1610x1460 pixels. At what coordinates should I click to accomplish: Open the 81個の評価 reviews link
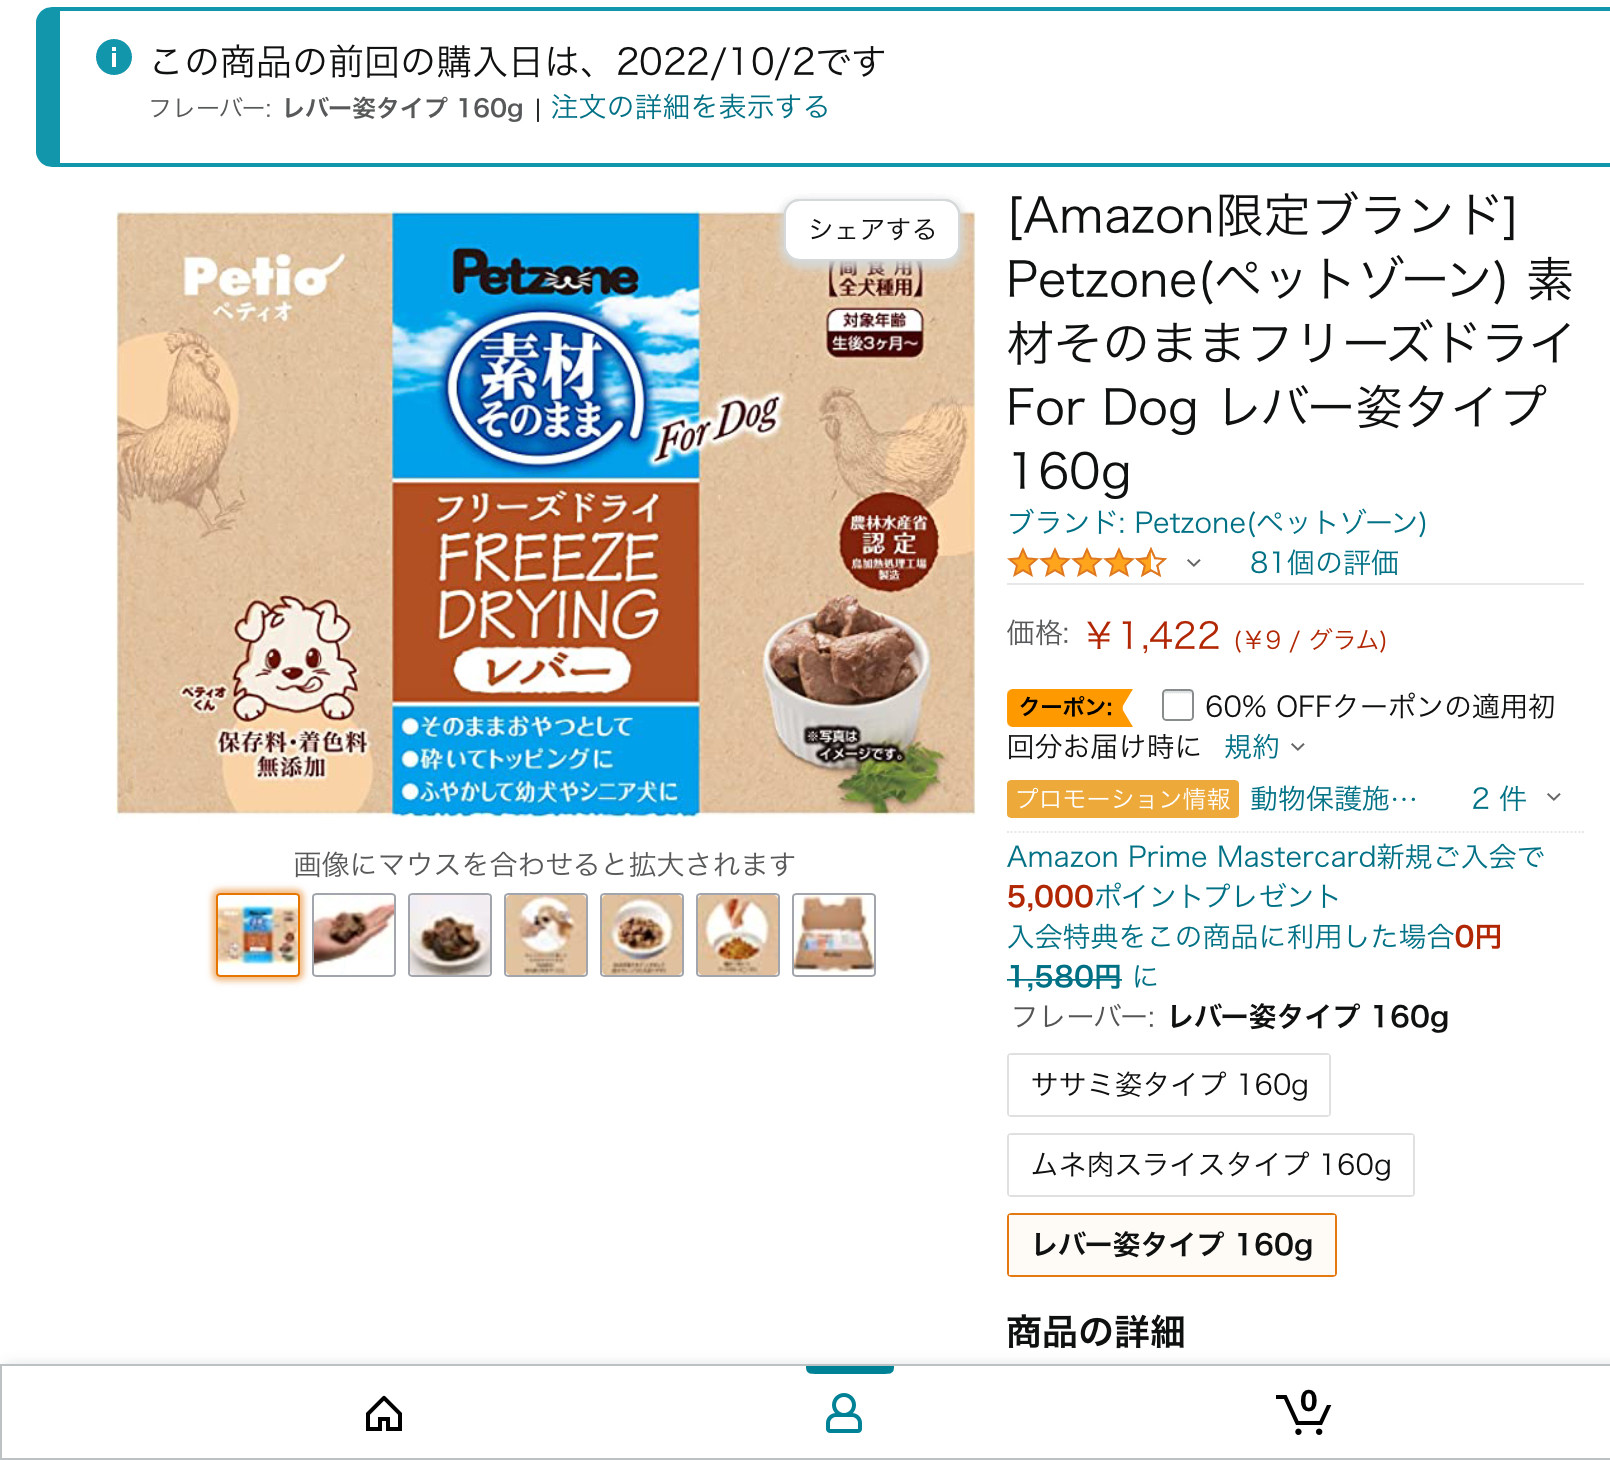point(1324,563)
